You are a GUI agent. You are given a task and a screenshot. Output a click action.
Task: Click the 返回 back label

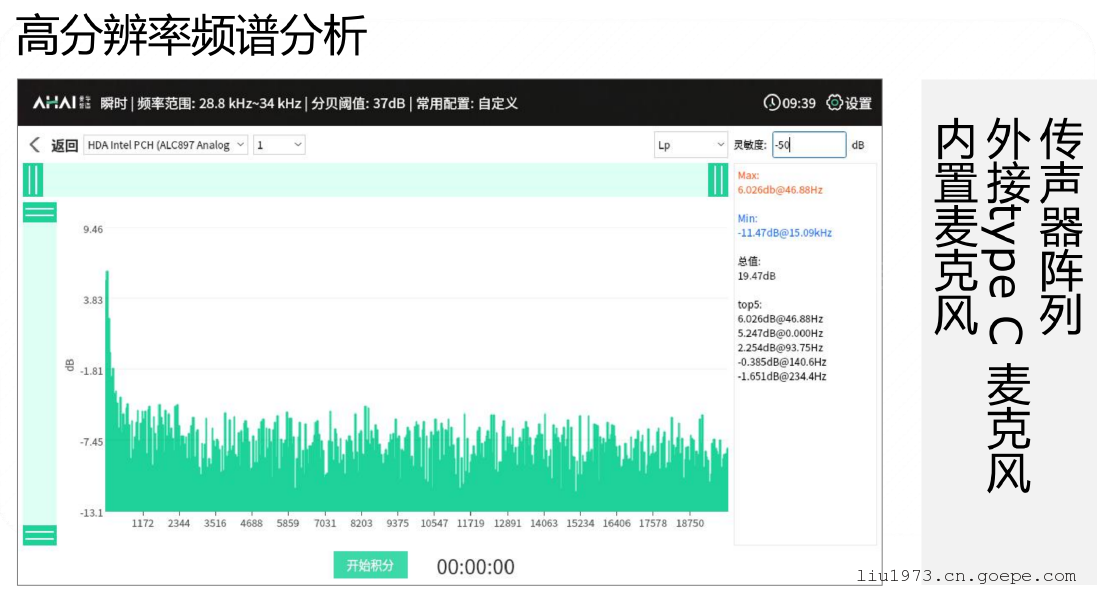point(65,146)
